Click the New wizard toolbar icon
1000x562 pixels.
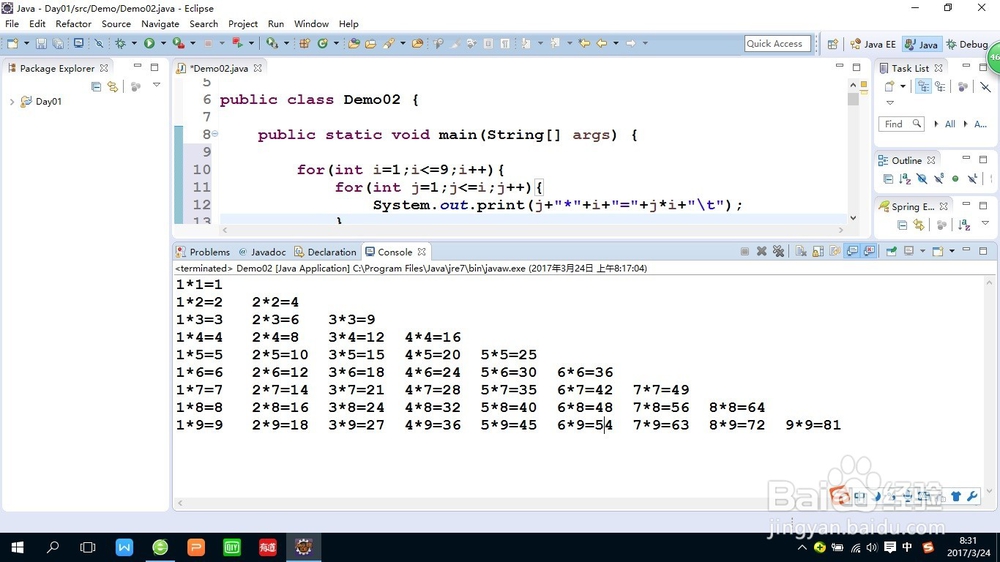pos(12,43)
